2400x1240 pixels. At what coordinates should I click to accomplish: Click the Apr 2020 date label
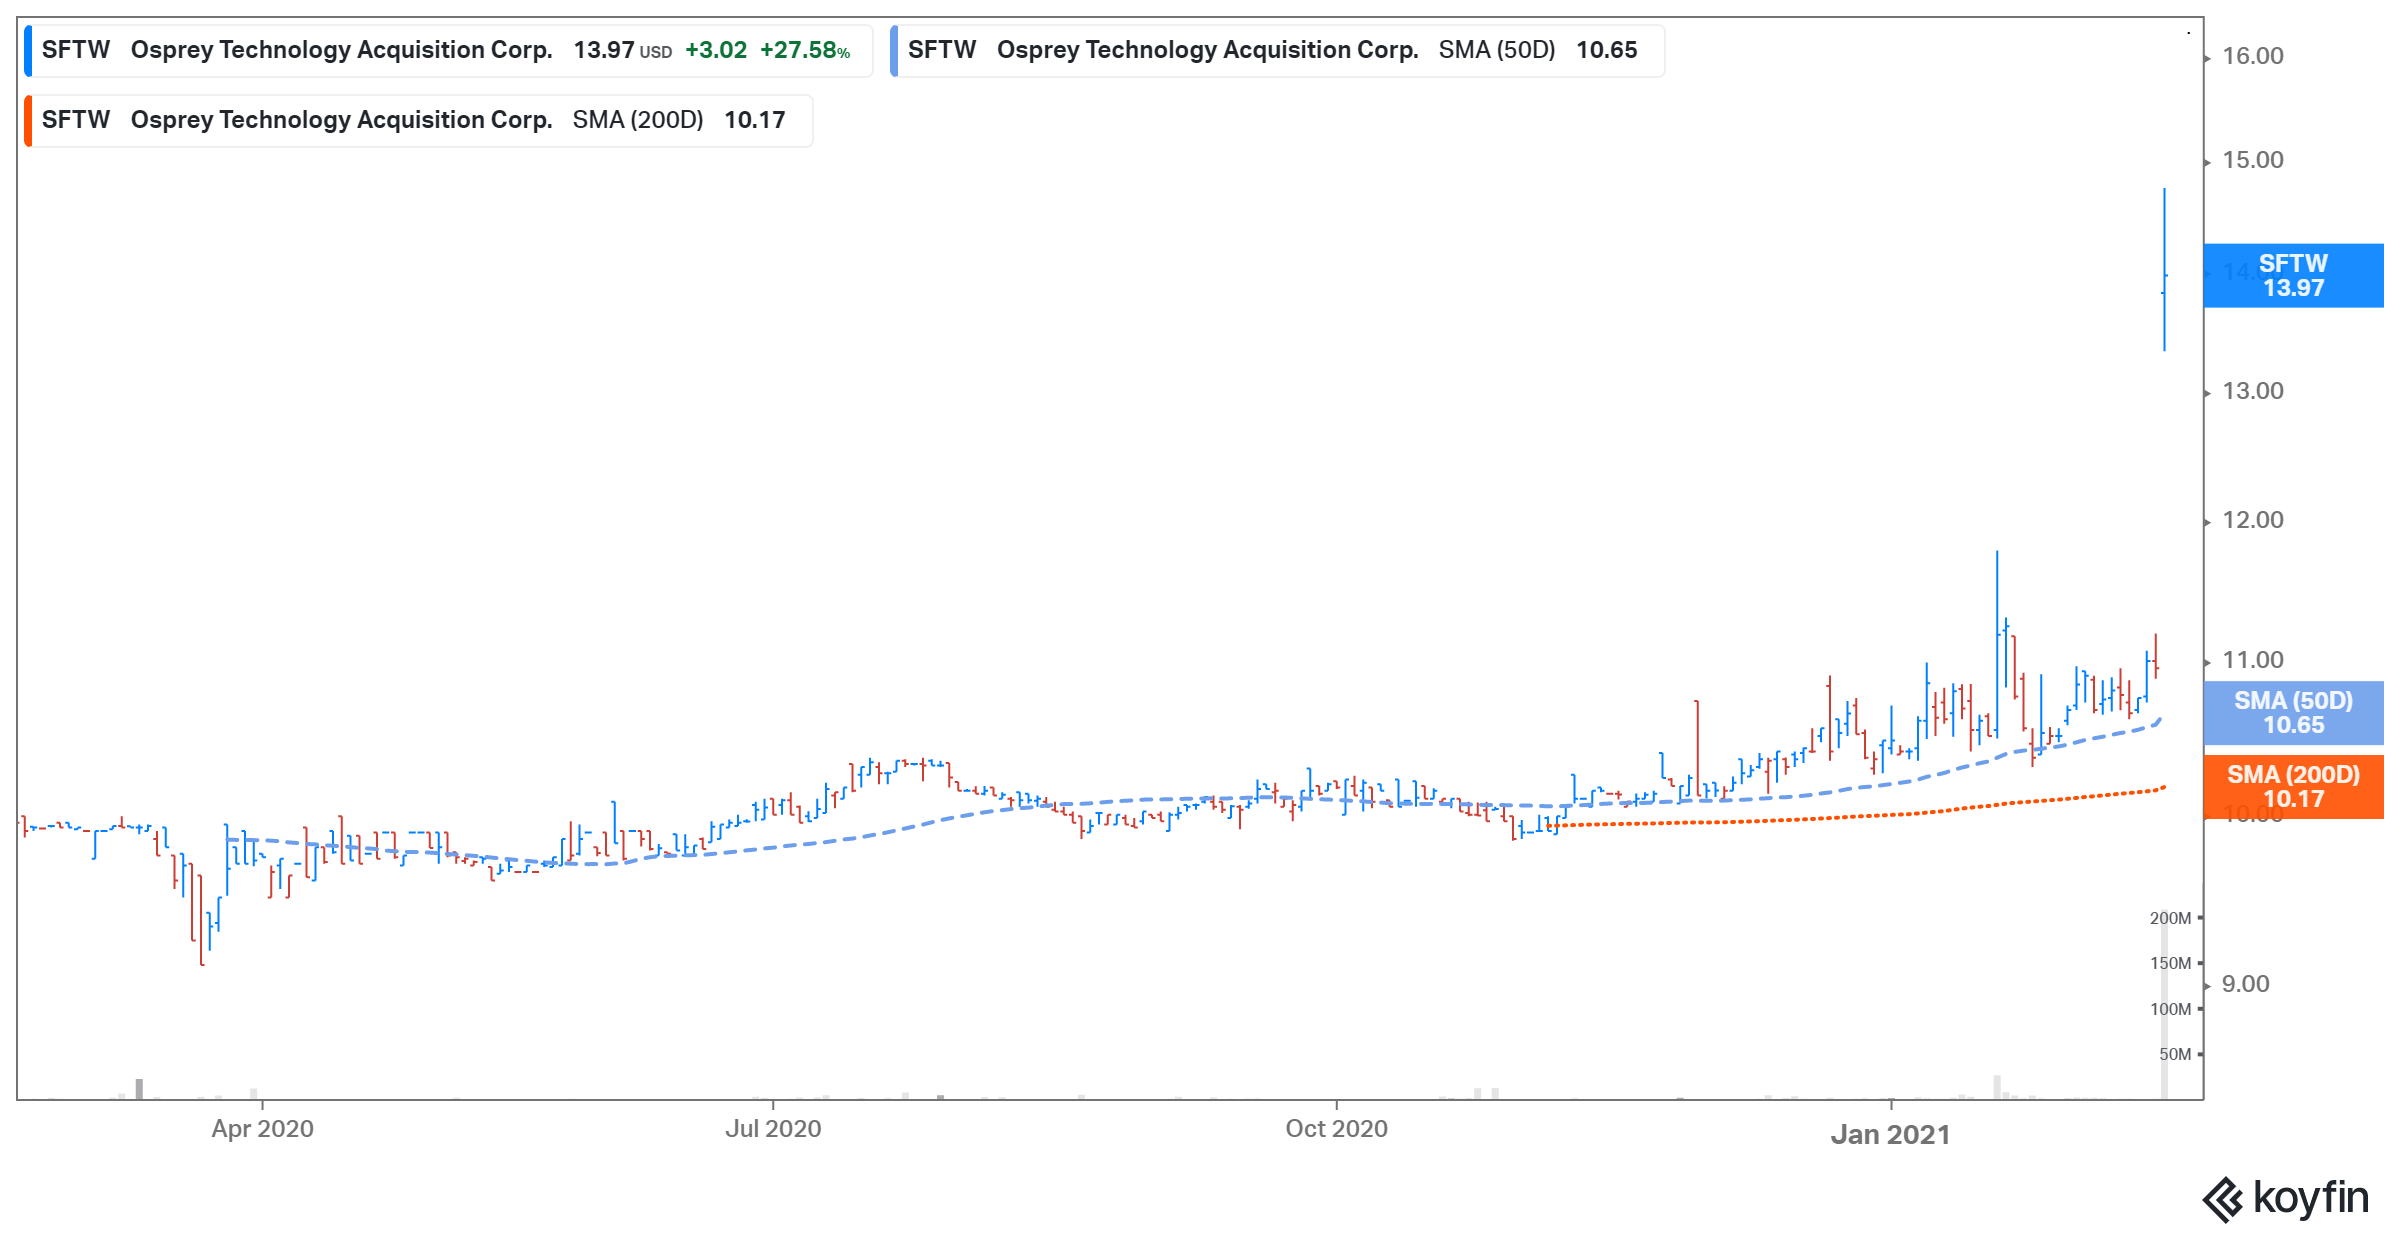262,1129
